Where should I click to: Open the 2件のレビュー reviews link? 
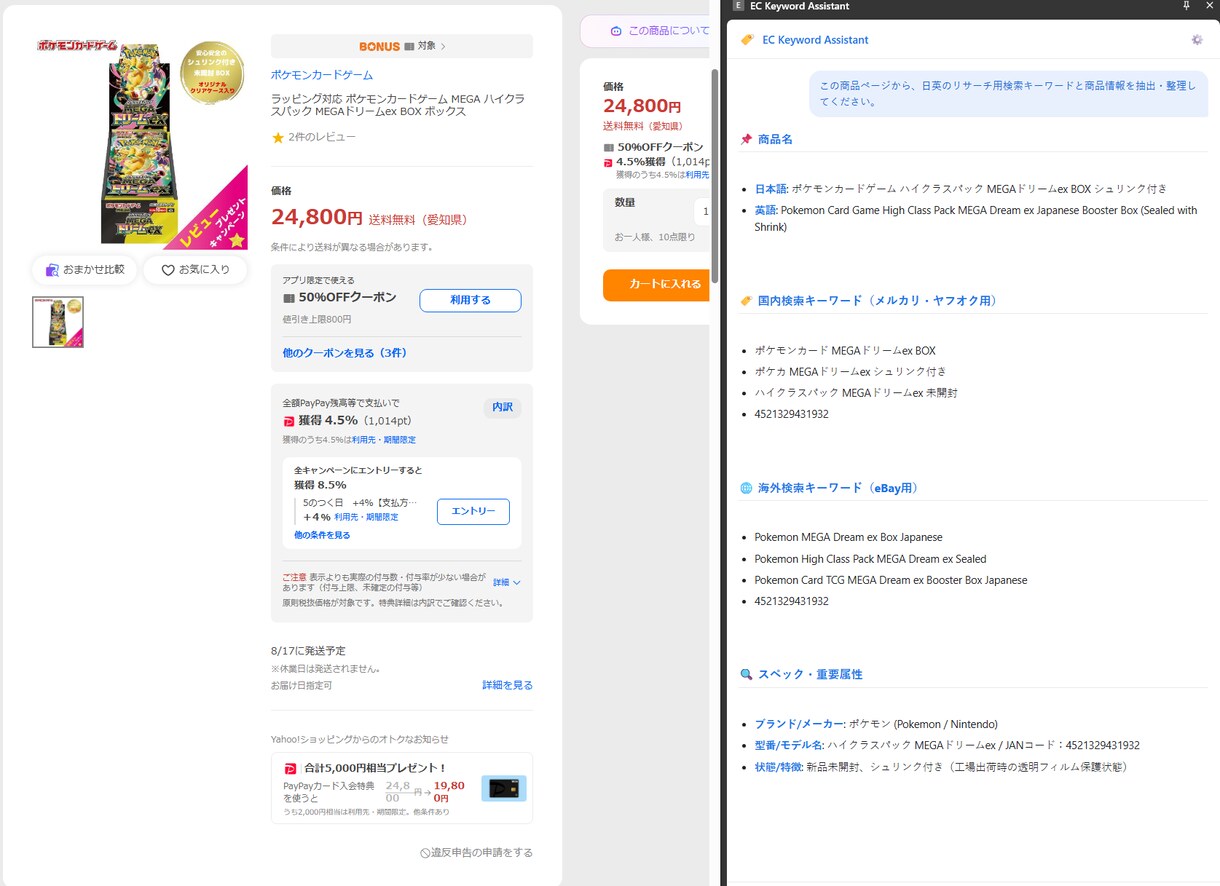point(322,137)
